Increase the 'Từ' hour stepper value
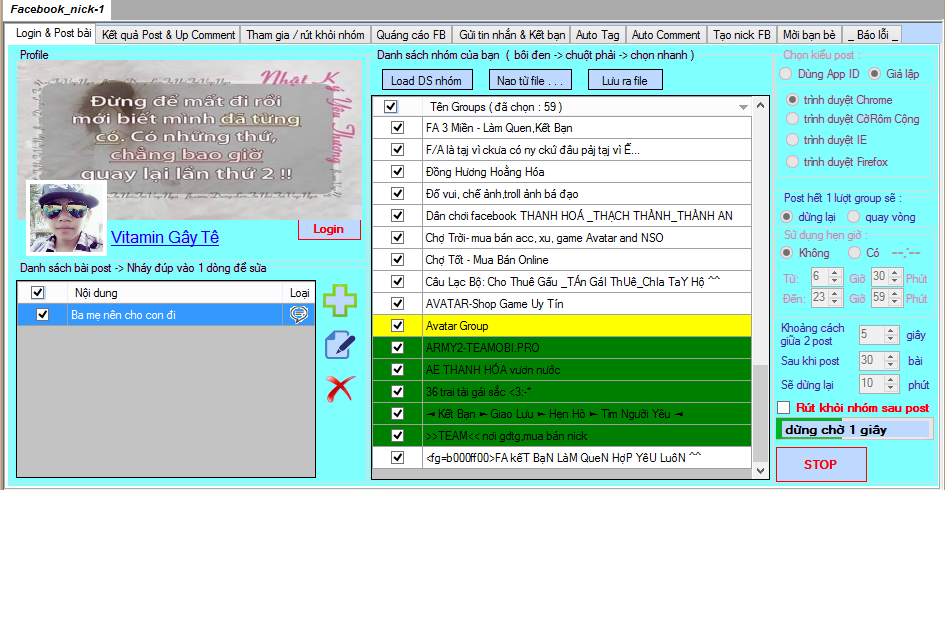 click(835, 273)
